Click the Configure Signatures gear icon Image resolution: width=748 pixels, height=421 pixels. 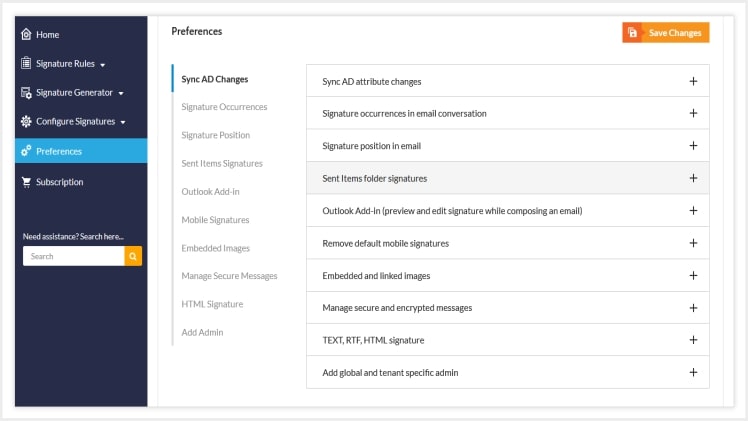26,122
